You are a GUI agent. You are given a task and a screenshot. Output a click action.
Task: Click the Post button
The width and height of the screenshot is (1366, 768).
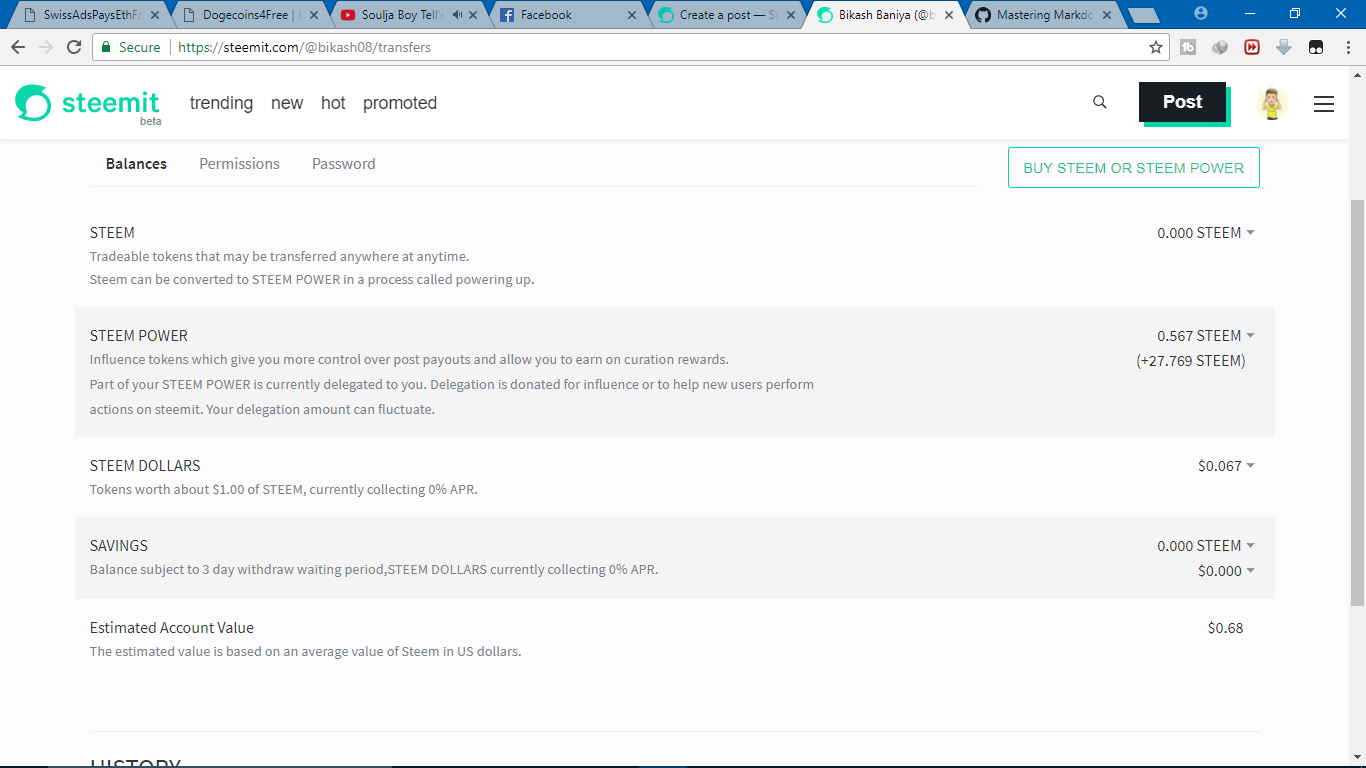click(1183, 102)
